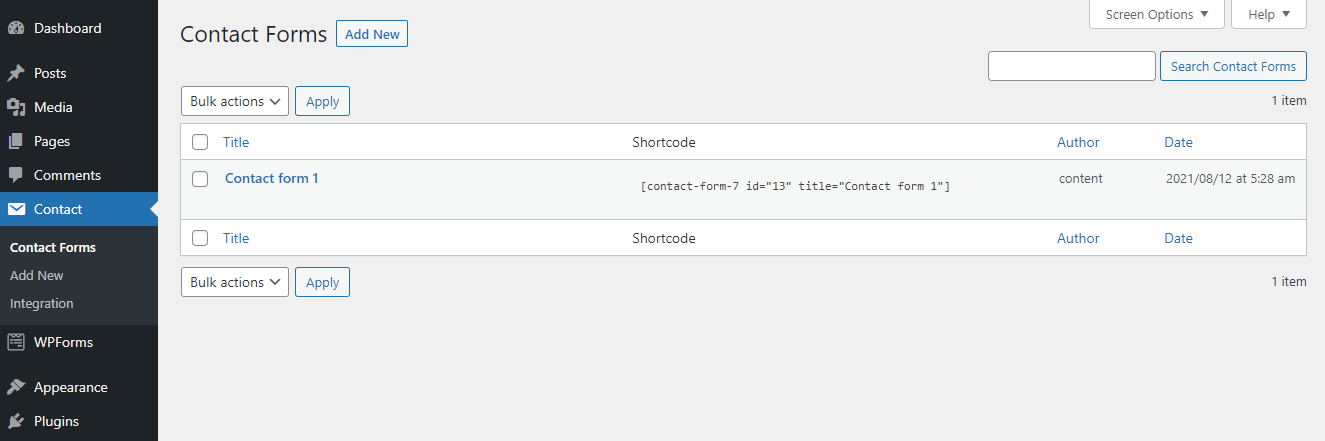Click the contact forms search input field
The height and width of the screenshot is (441, 1325).
click(1071, 66)
